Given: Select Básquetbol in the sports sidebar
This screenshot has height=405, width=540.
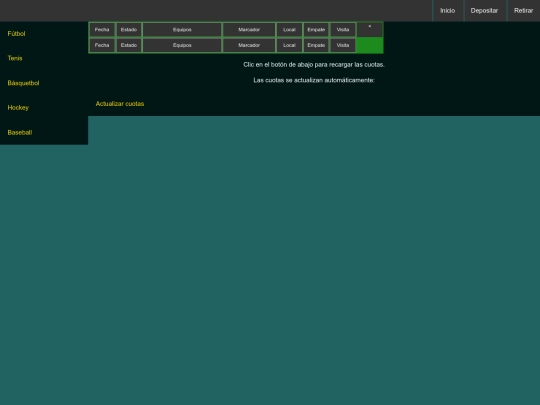Looking at the screenshot, I should click(x=23, y=83).
